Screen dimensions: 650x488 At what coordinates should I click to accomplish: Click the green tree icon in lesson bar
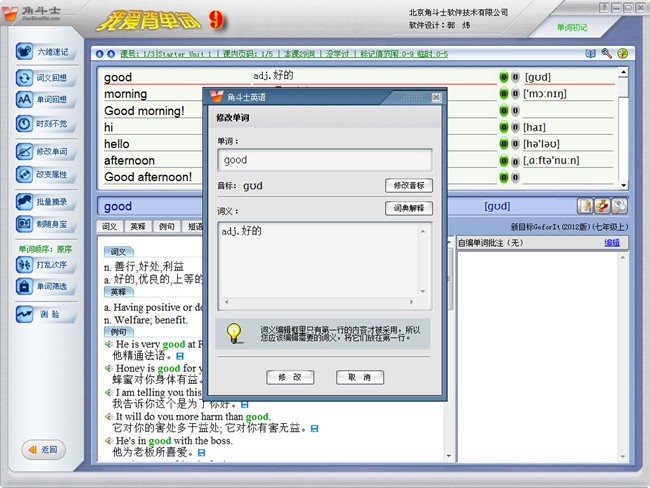point(623,53)
